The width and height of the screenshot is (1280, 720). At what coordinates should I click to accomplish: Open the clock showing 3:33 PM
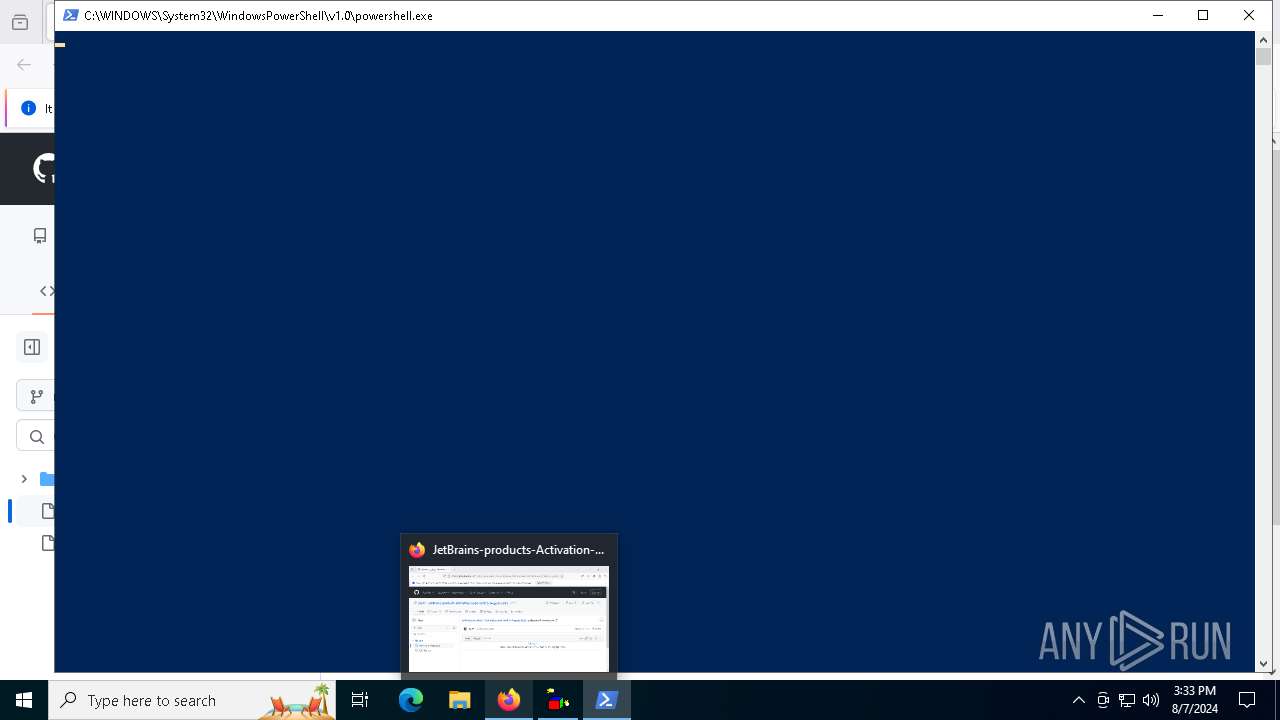coord(1194,700)
